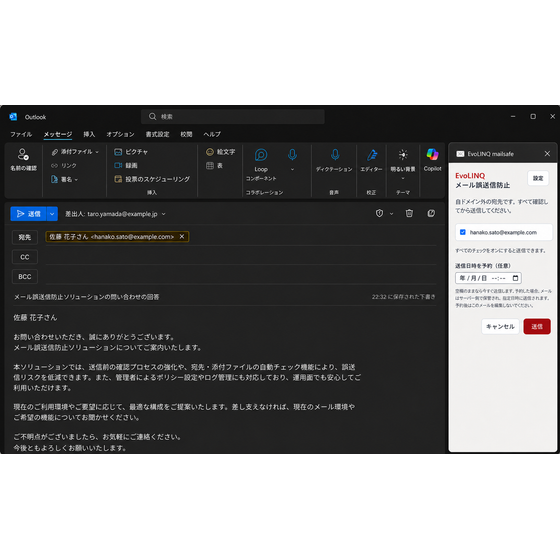Open Copilot from the ribbon

[x=432, y=160]
